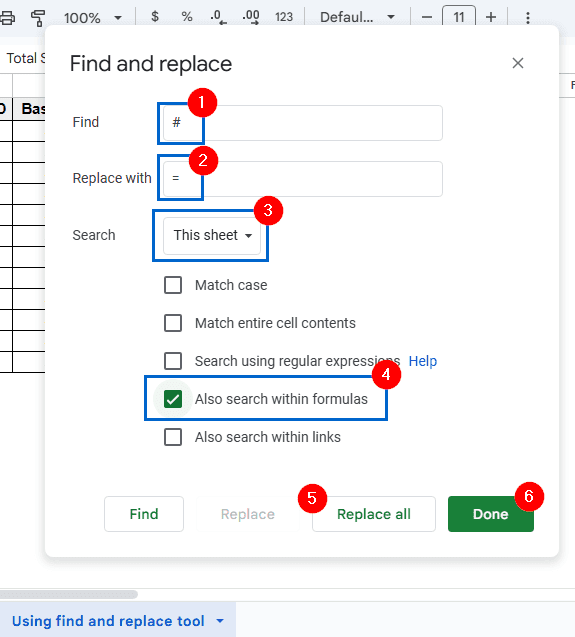Screen dimensions: 575x637
Task: Close the Find and replace dialog
Action: tap(518, 63)
